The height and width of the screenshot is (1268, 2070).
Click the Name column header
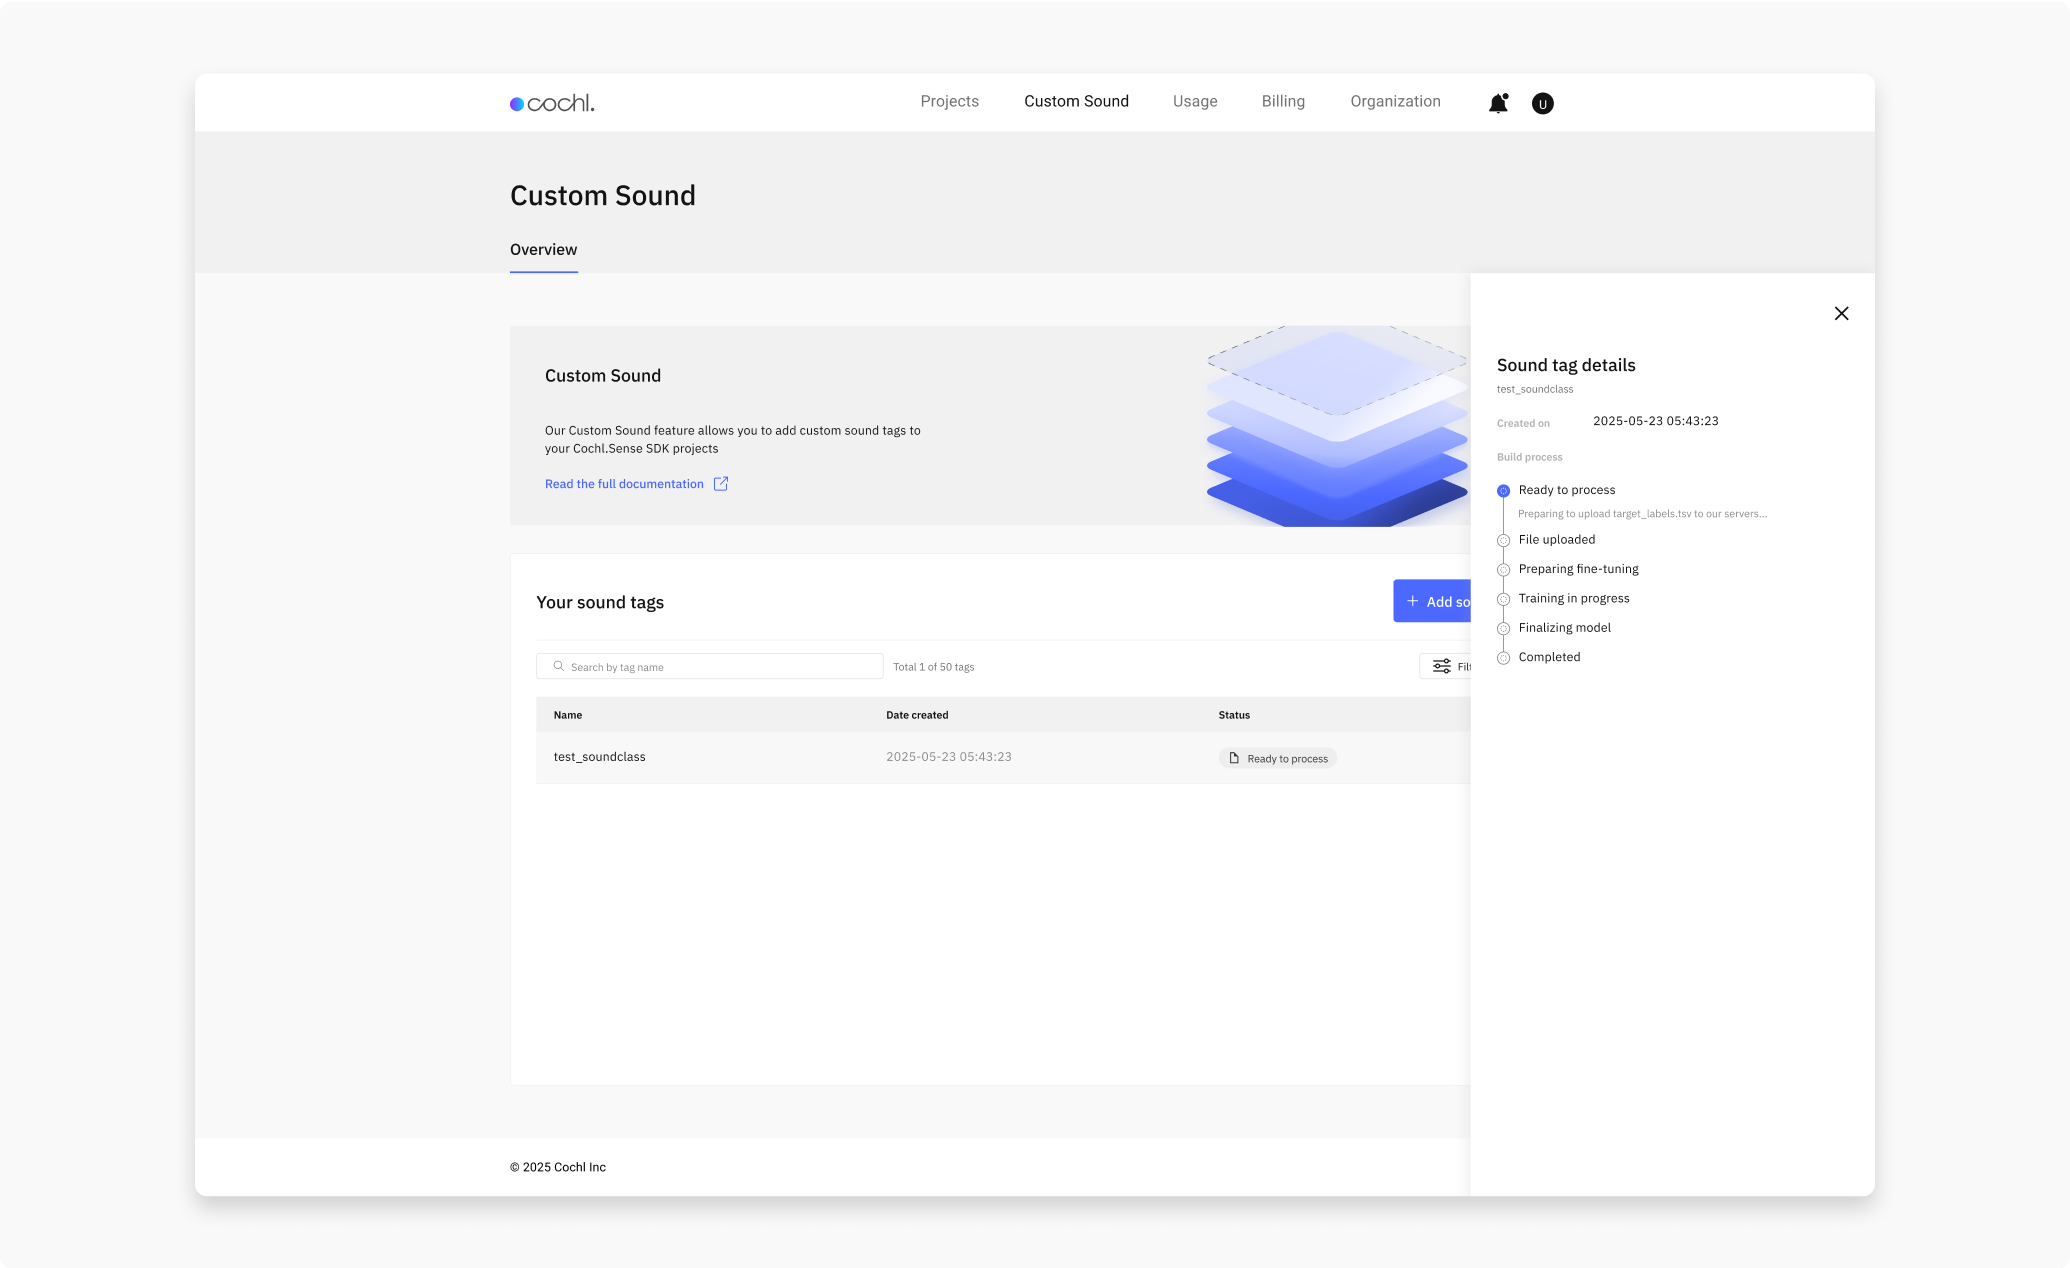[567, 715]
